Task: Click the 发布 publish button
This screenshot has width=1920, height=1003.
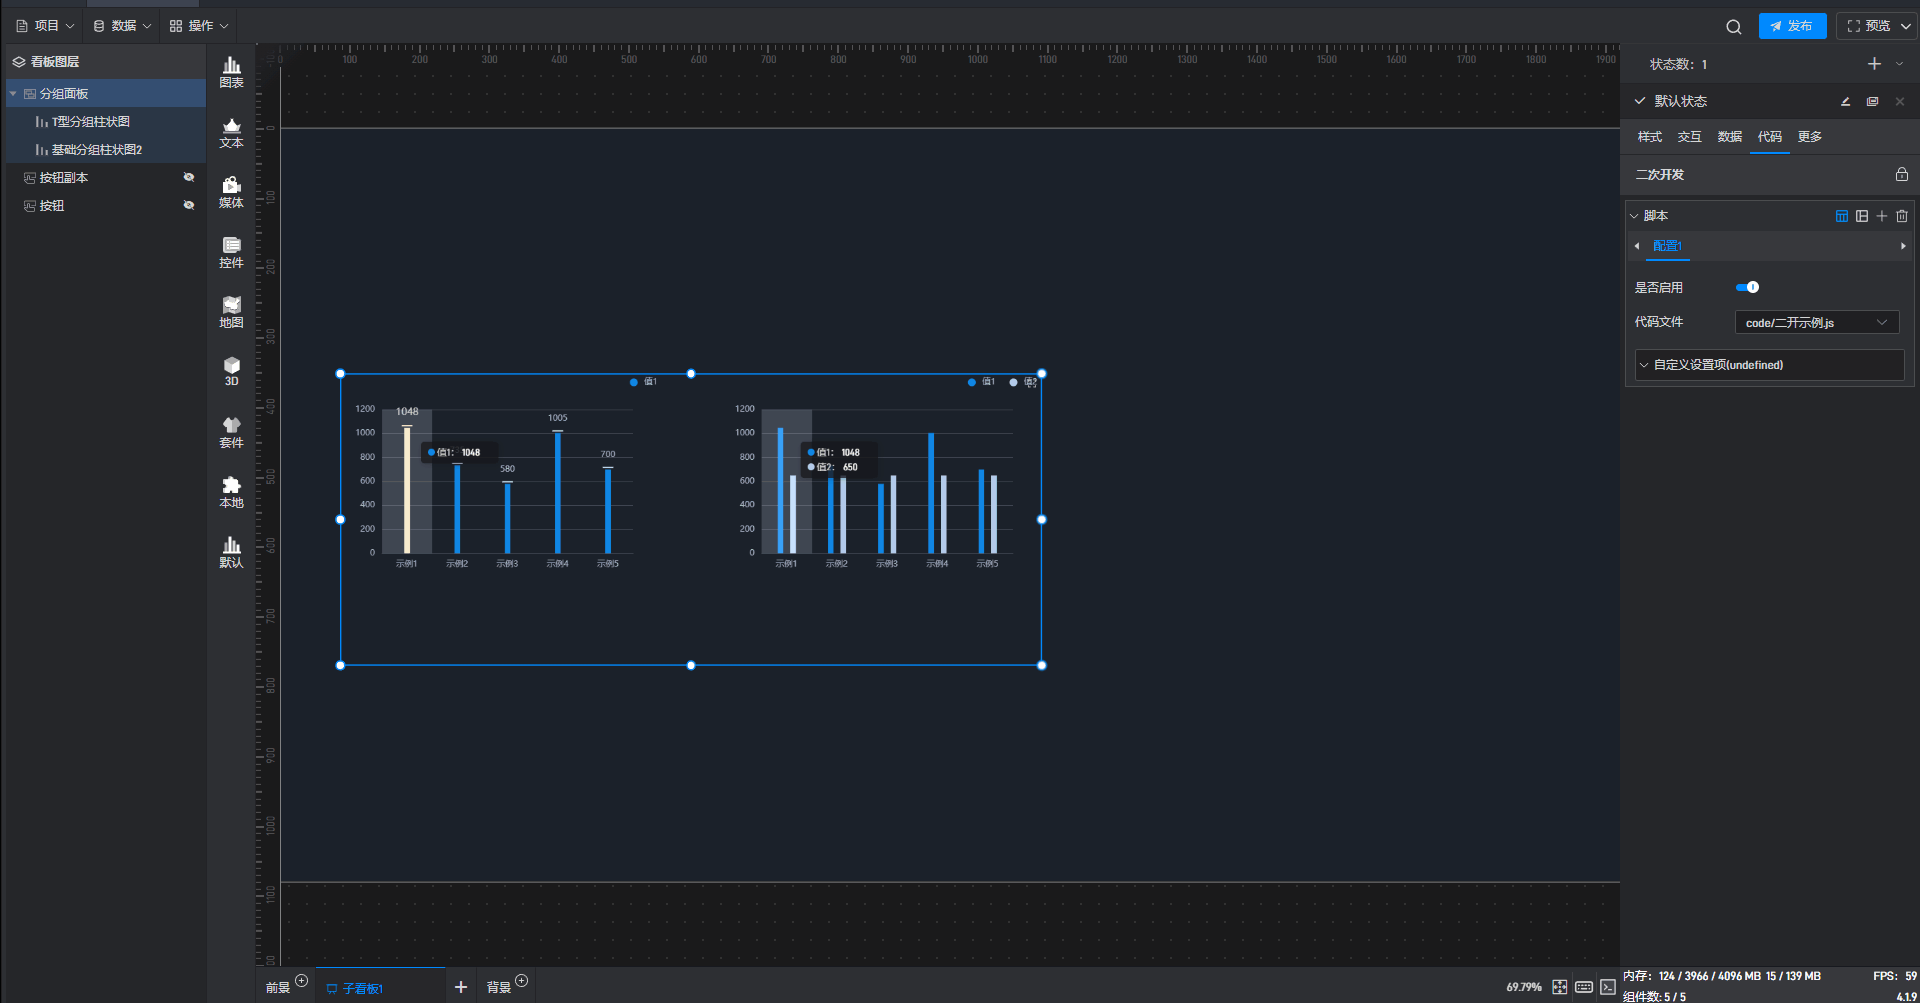Action: point(1792,26)
